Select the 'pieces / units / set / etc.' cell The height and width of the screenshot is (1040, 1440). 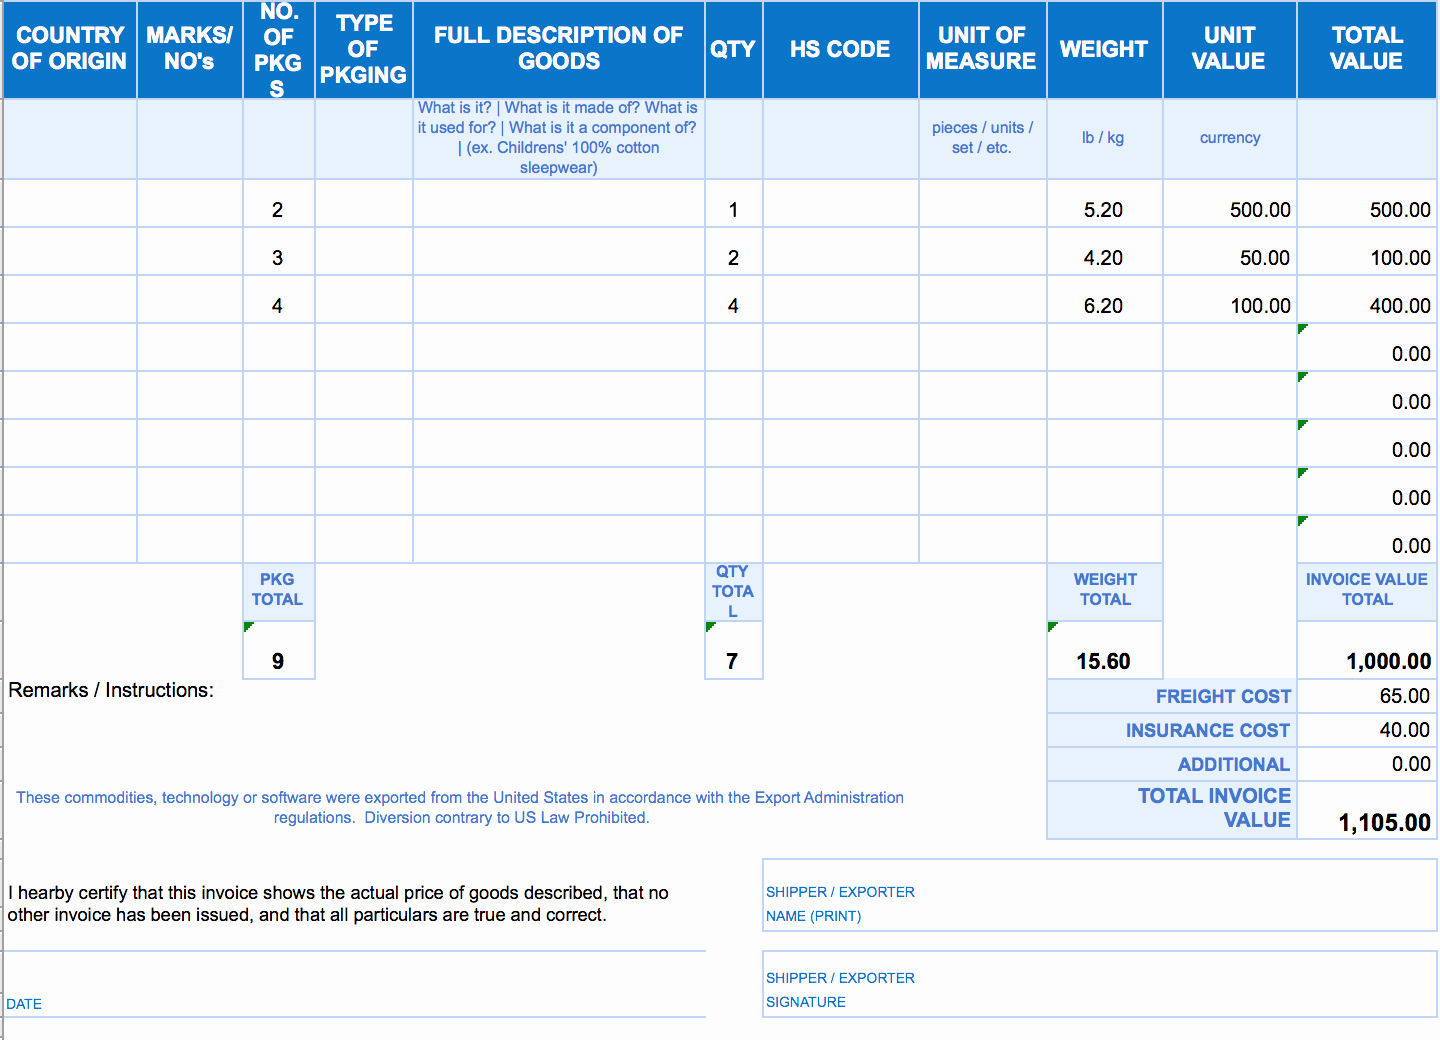click(983, 138)
